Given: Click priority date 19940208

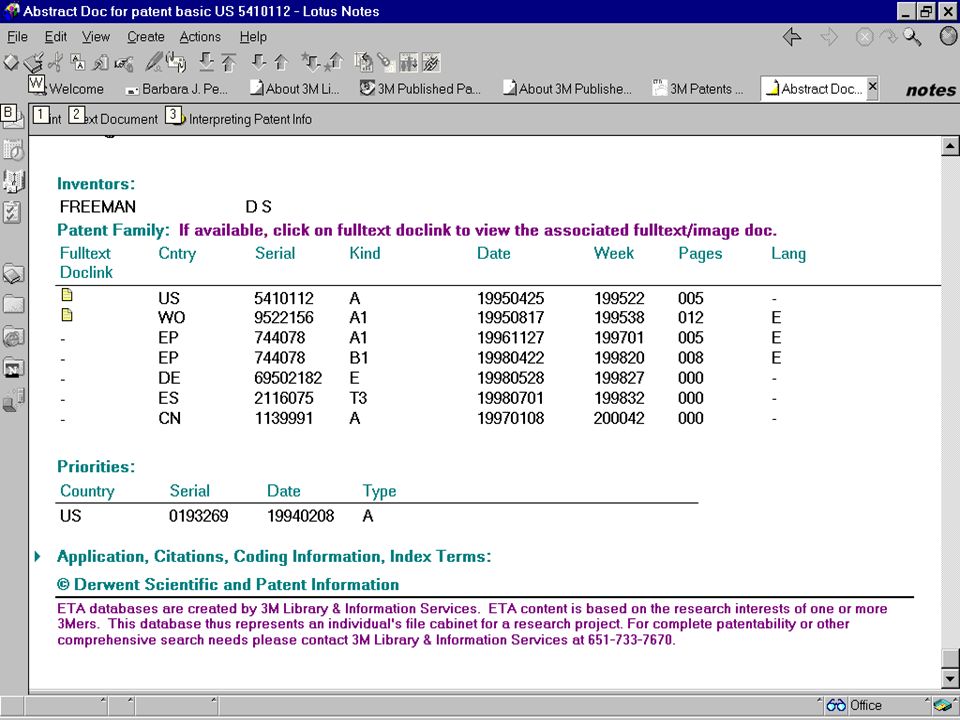Looking at the screenshot, I should click(301, 516).
